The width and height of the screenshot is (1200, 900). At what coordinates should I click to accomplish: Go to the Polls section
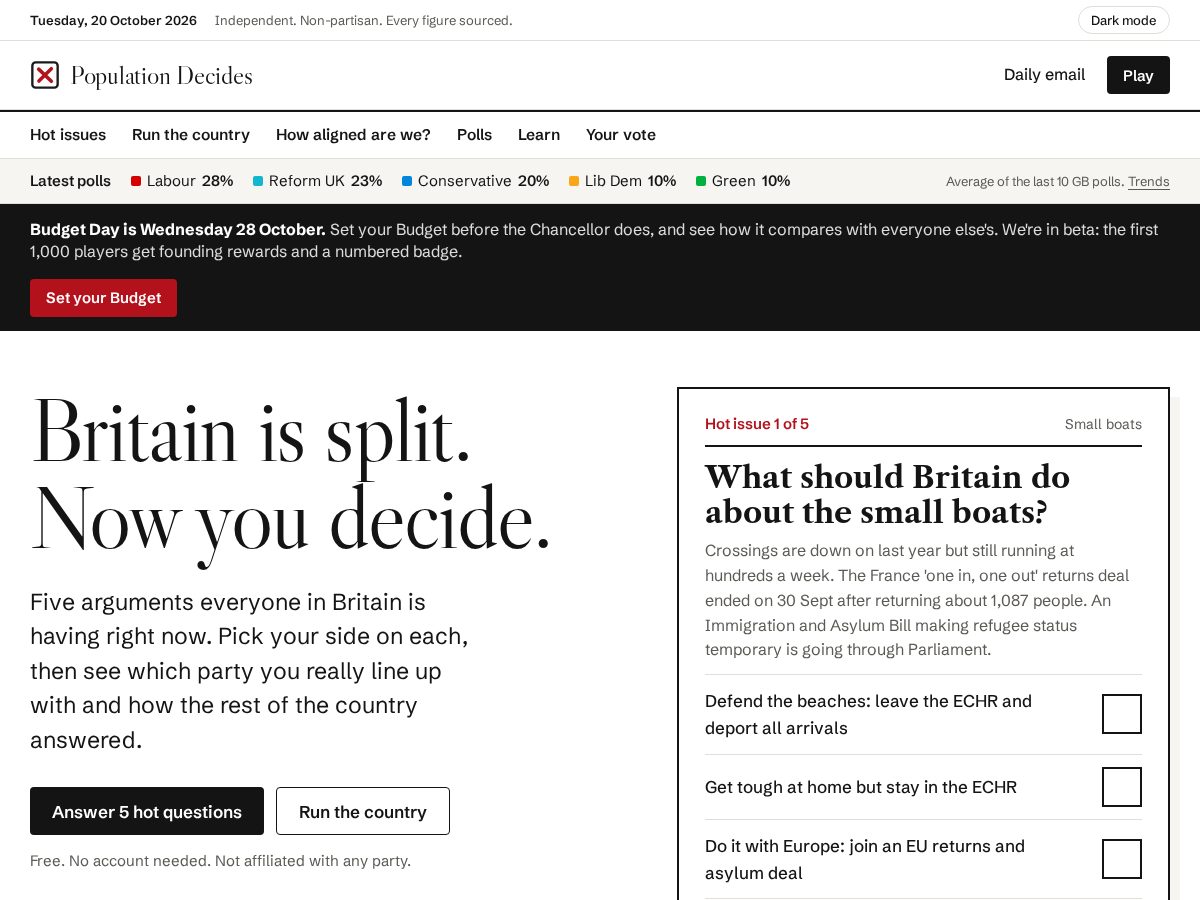click(474, 135)
